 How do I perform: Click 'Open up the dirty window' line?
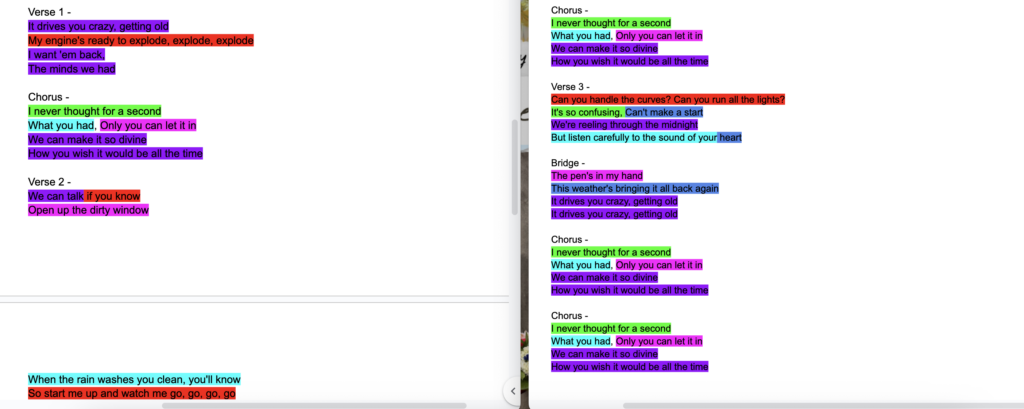(88, 211)
